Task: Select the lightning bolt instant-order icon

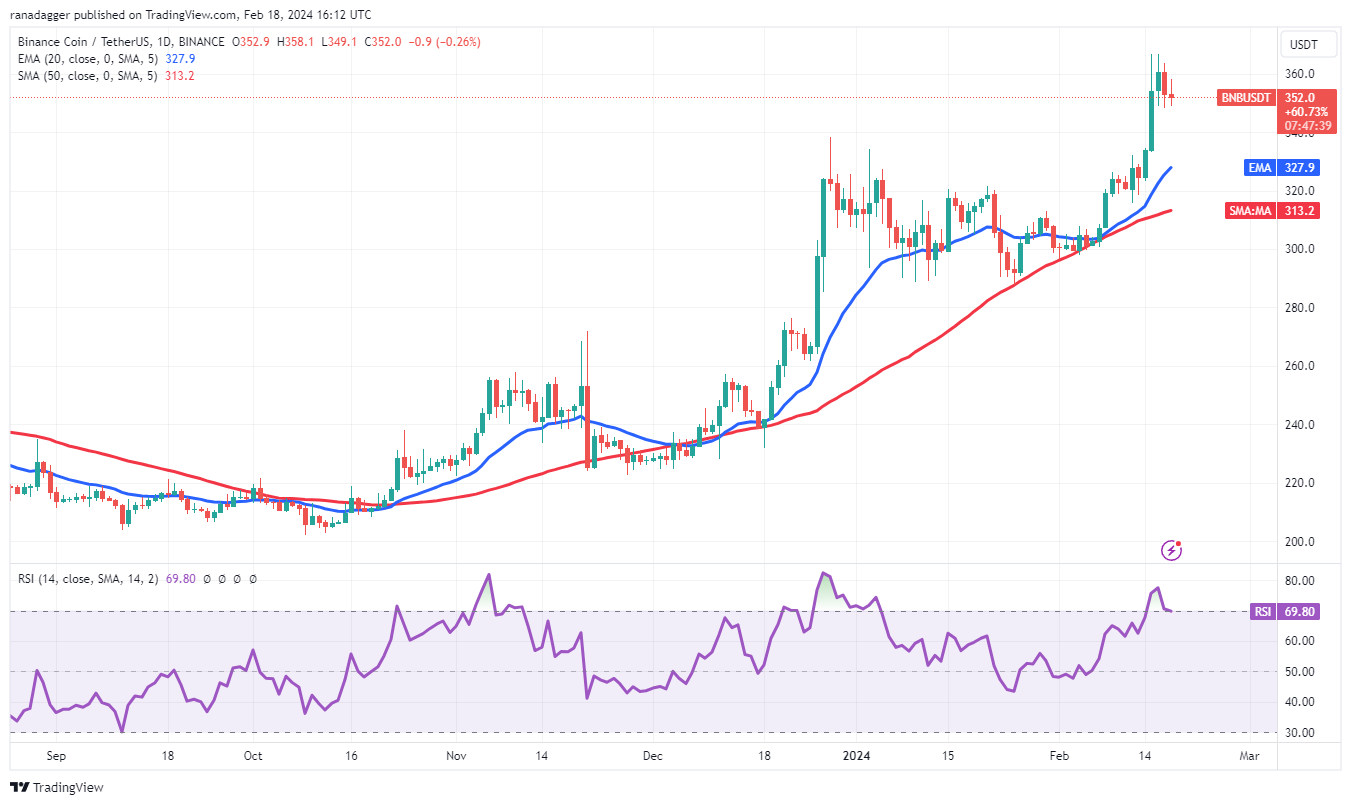Action: [1172, 549]
